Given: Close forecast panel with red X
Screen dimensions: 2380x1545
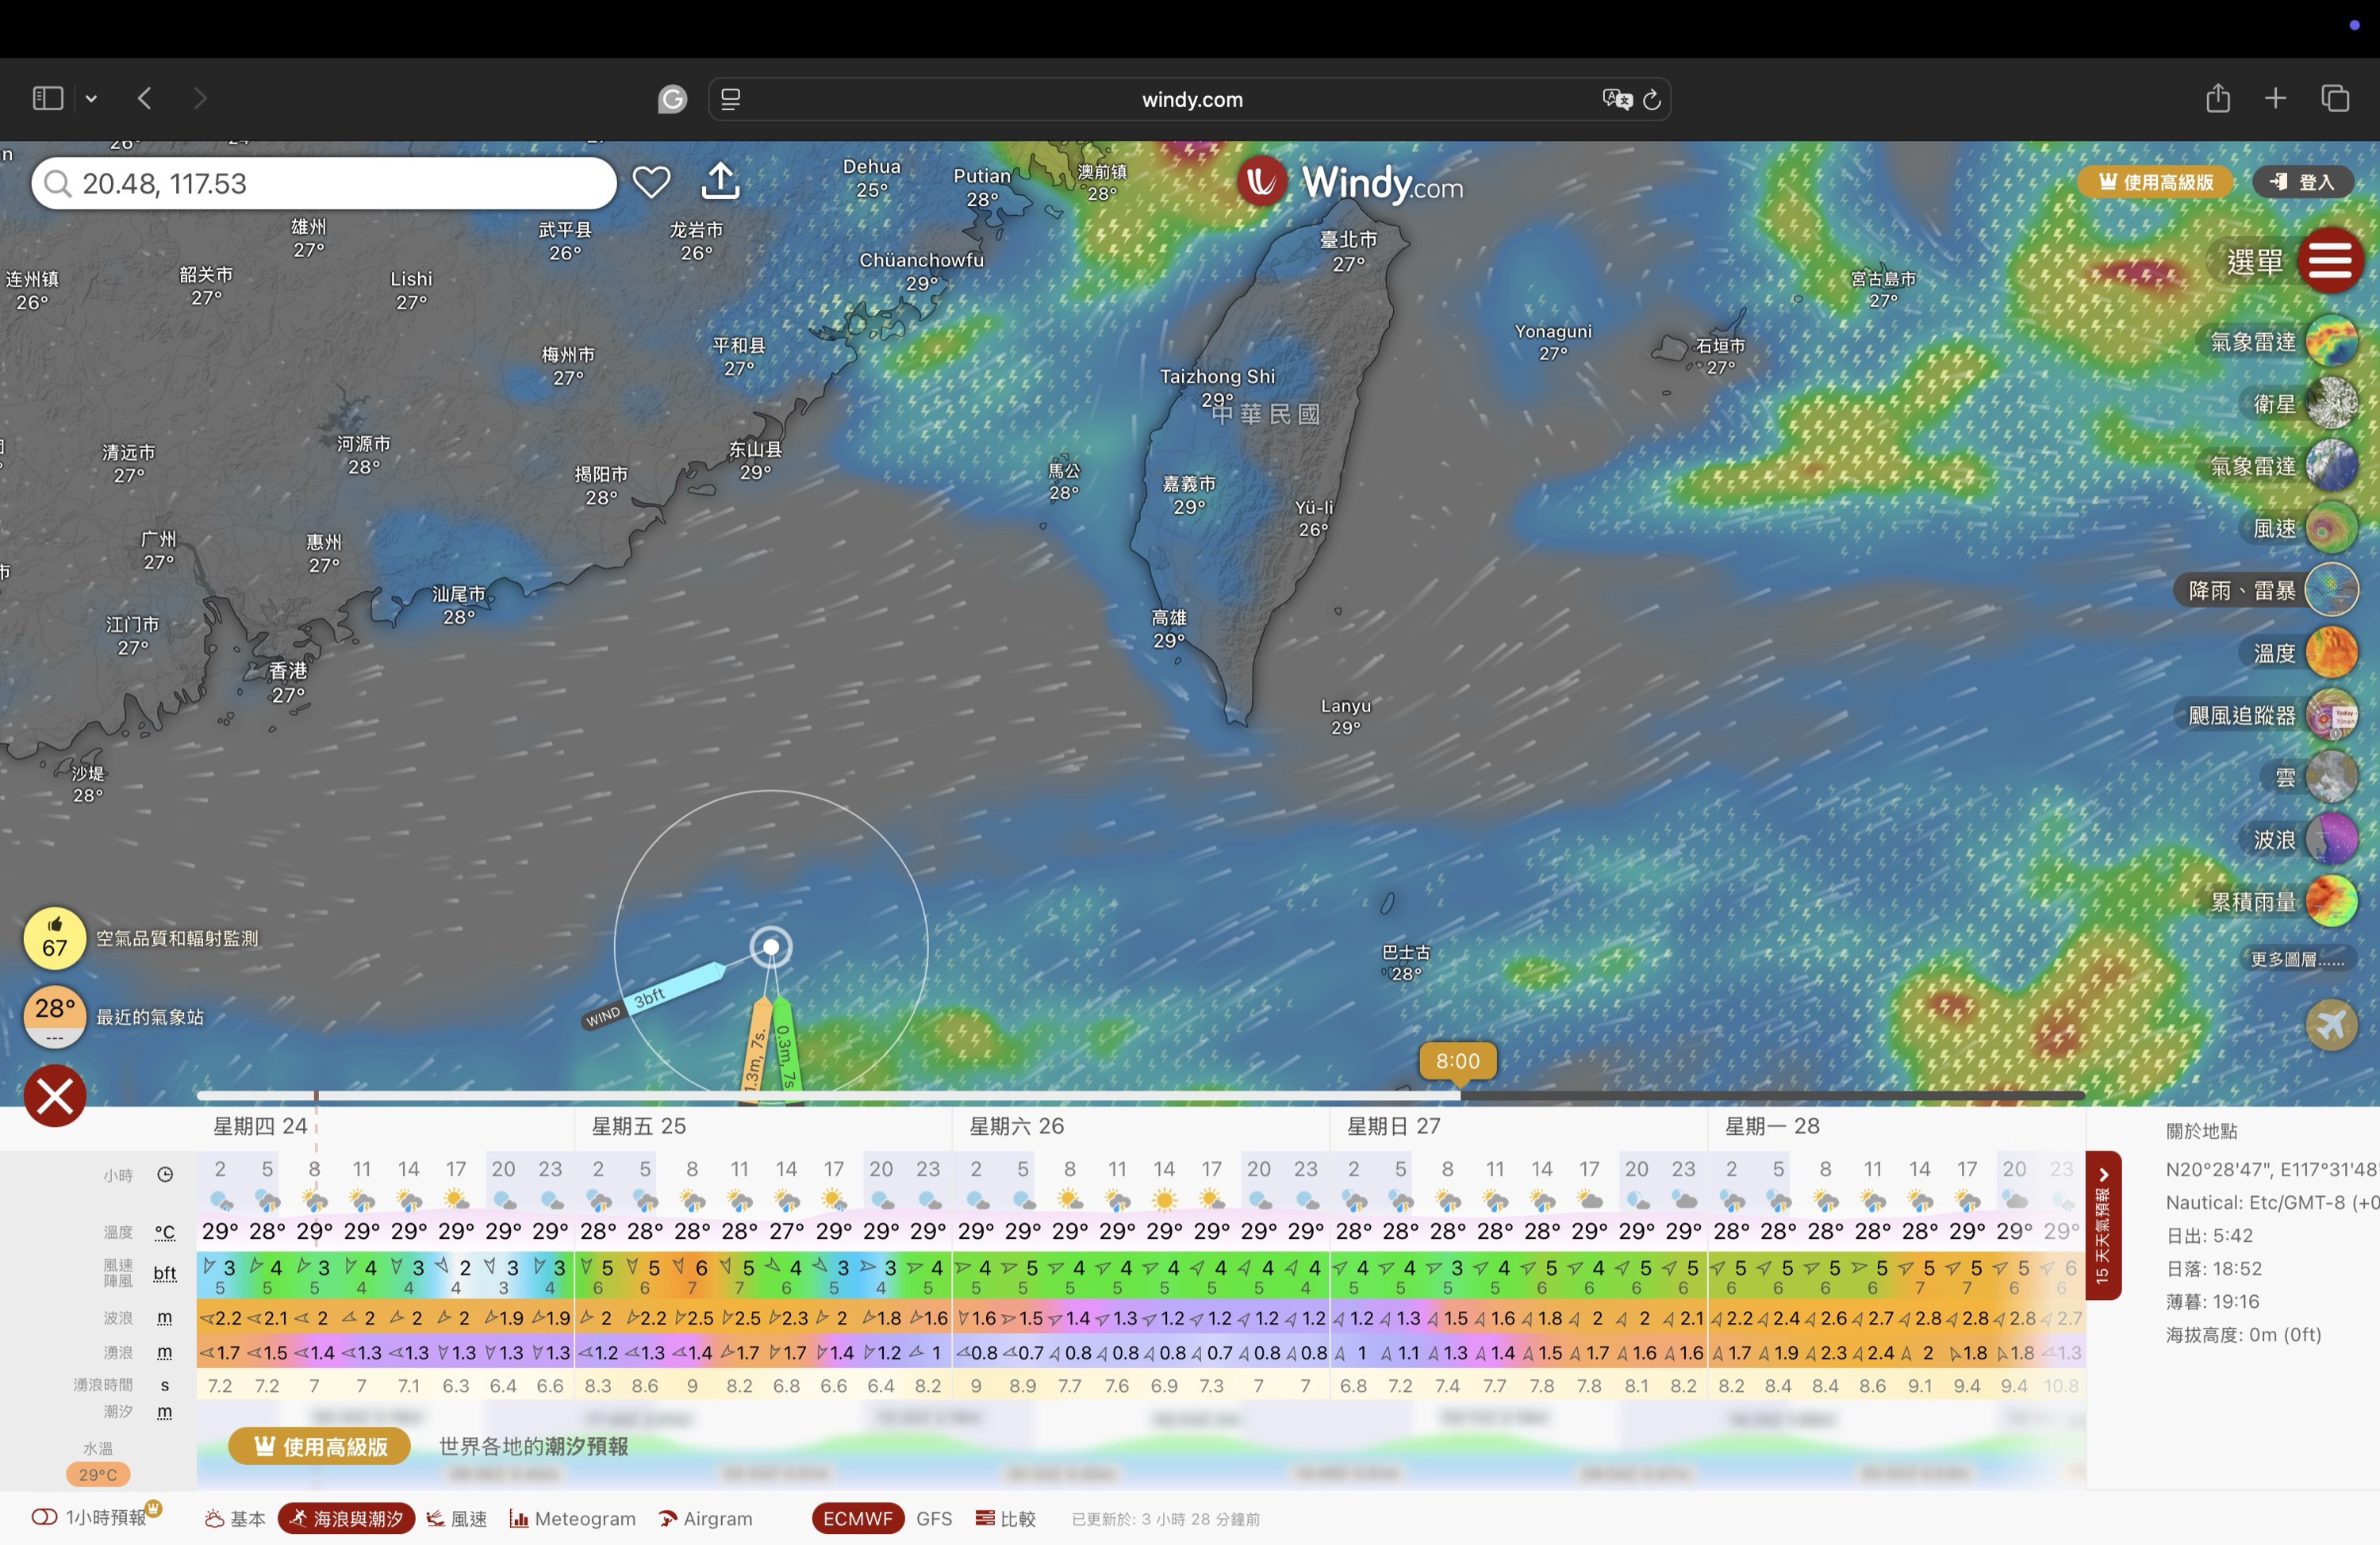Looking at the screenshot, I should [x=55, y=1096].
